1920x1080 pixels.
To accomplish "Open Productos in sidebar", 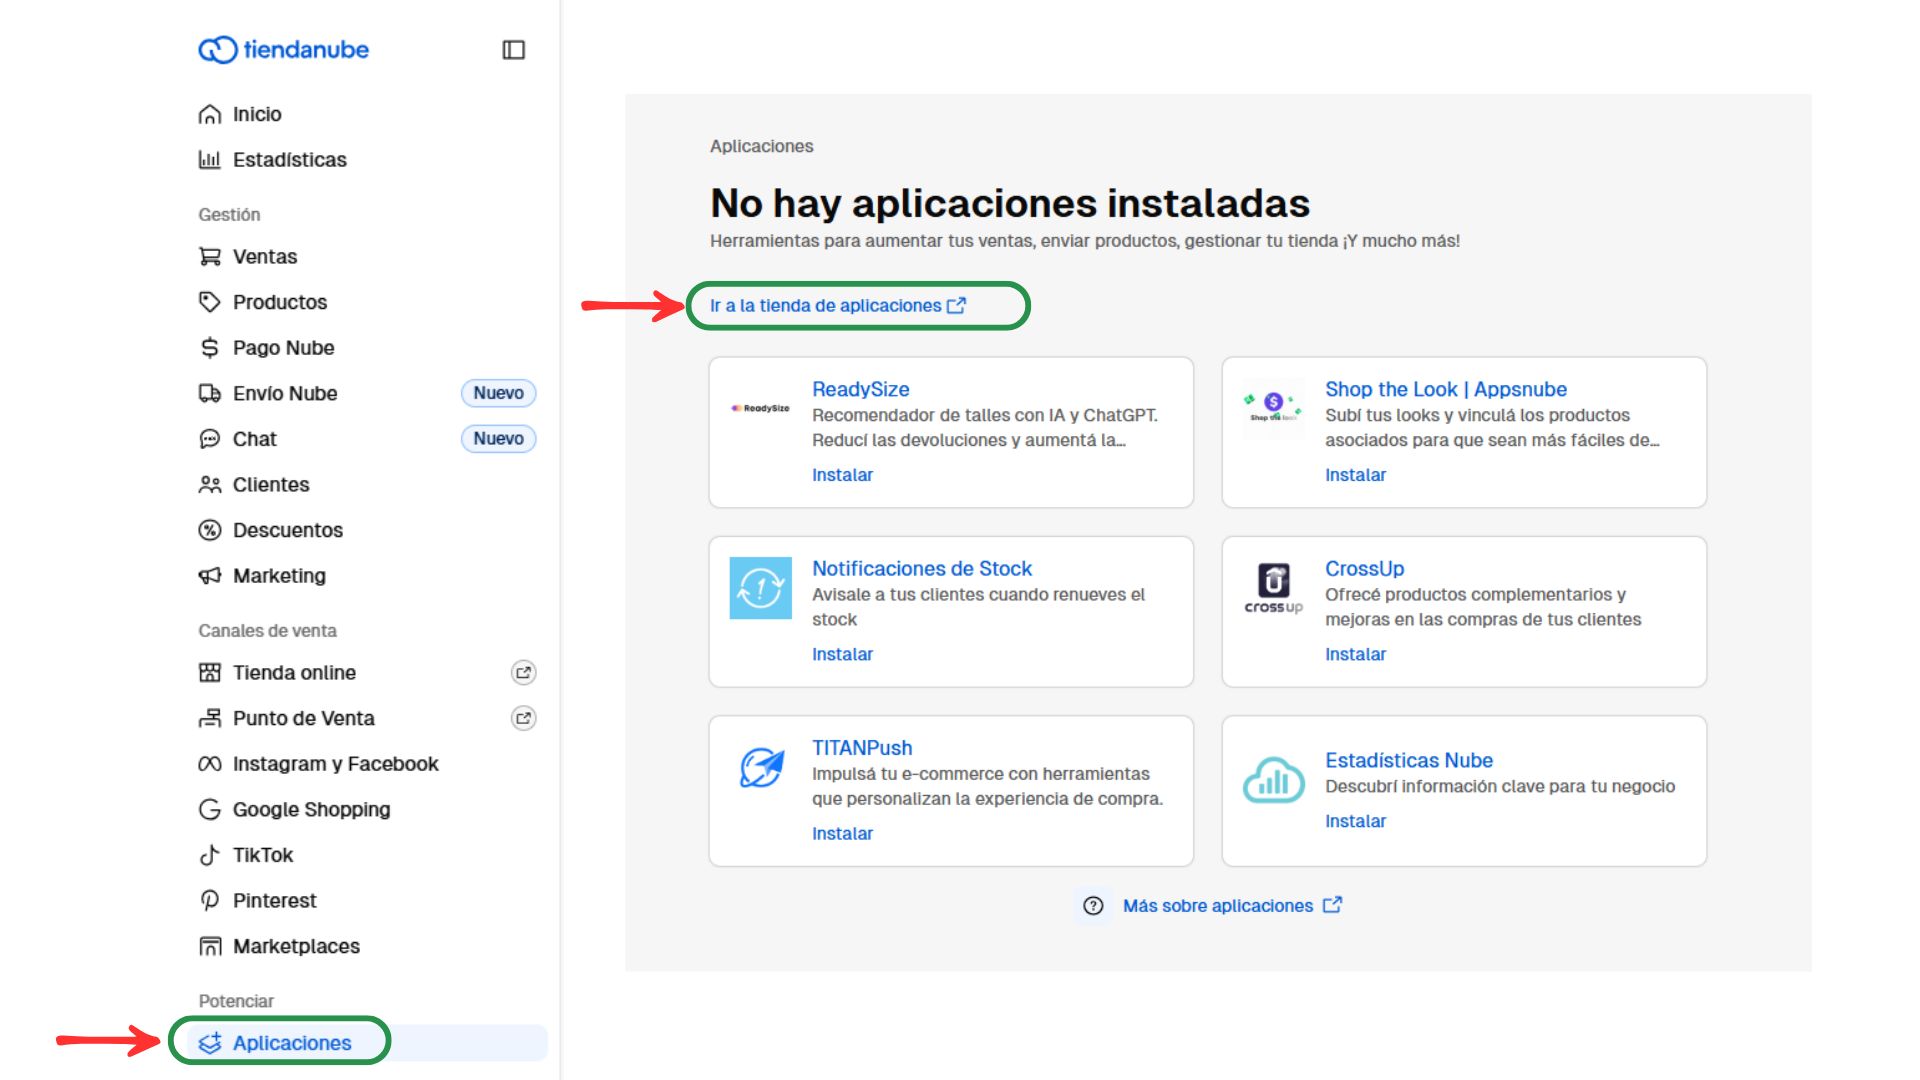I will tap(279, 302).
